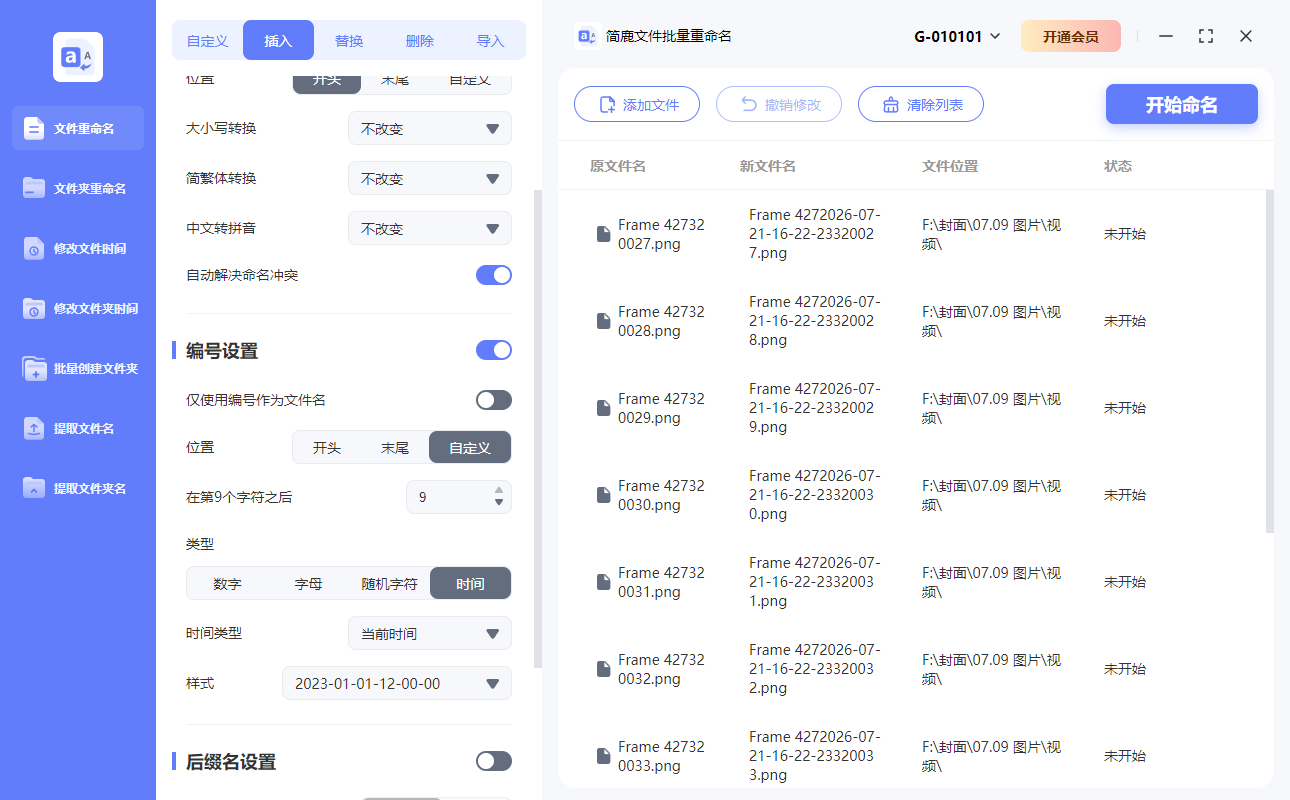Click 未开始 status of Frame 427320030.png
Image resolution: width=1290 pixels, height=800 pixels.
coord(1125,495)
